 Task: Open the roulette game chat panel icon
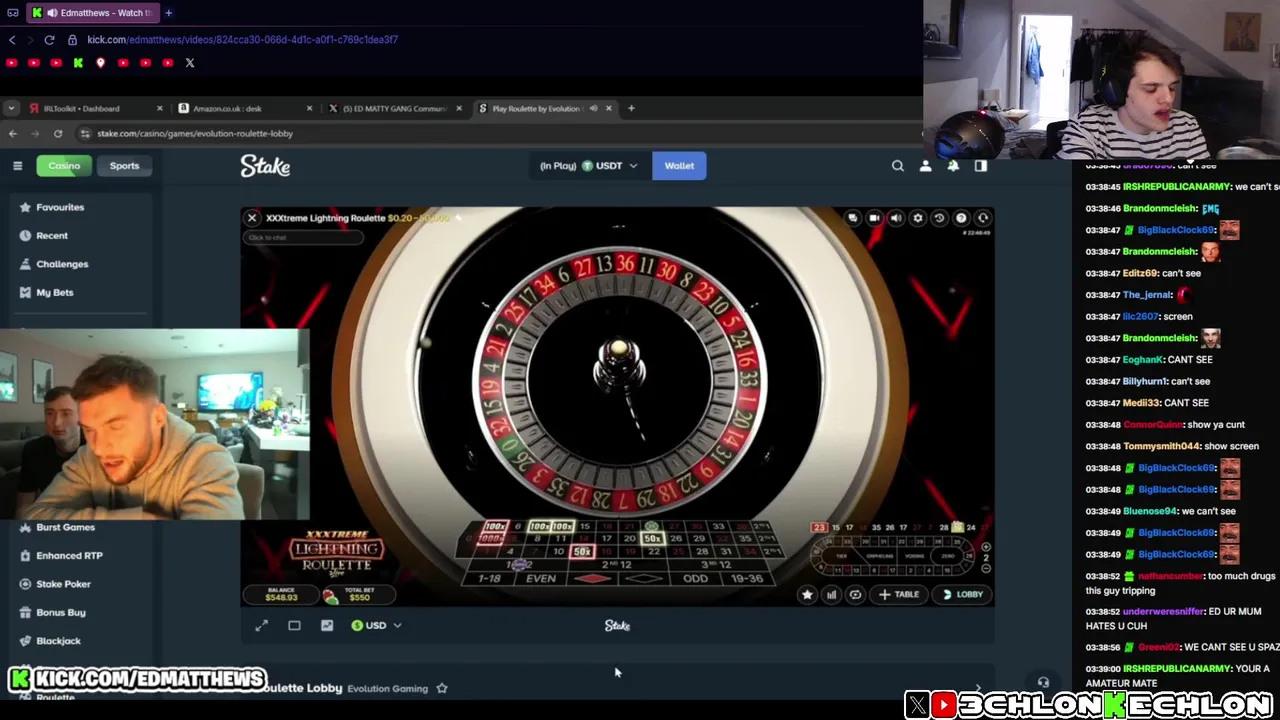(x=852, y=218)
